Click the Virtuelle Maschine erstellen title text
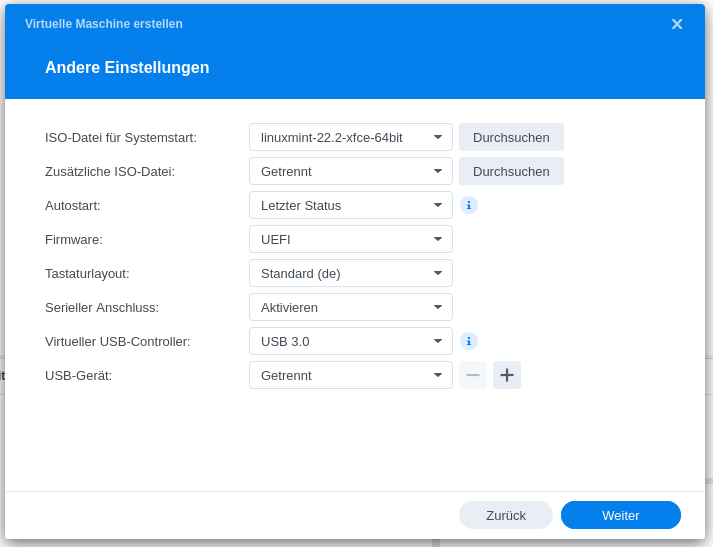This screenshot has width=713, height=547. (x=104, y=24)
